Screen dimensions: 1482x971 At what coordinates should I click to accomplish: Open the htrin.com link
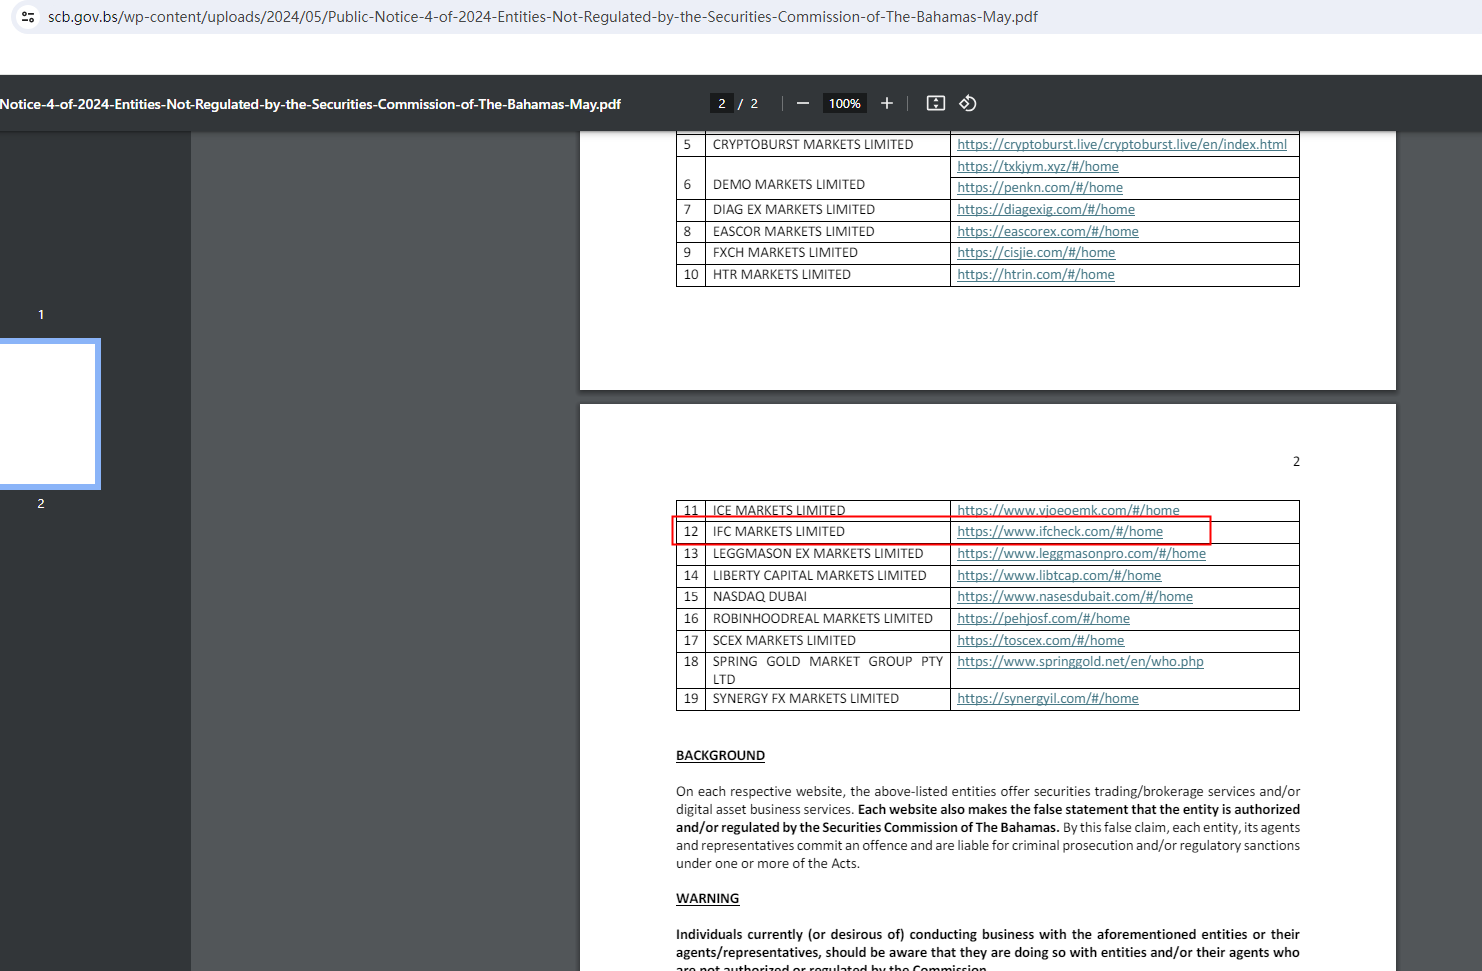(1035, 275)
